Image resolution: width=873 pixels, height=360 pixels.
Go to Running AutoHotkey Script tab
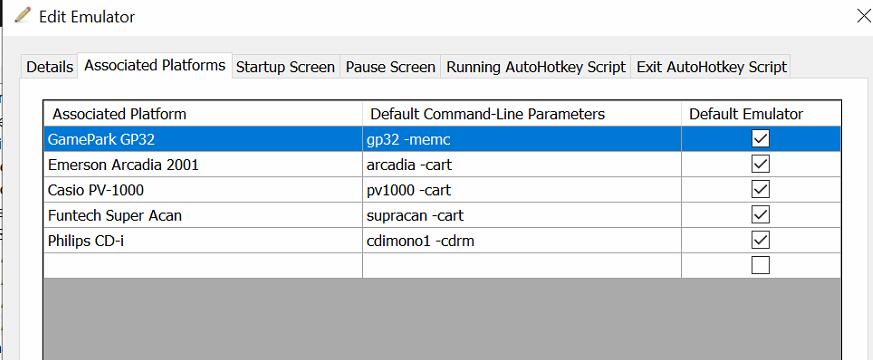point(536,67)
